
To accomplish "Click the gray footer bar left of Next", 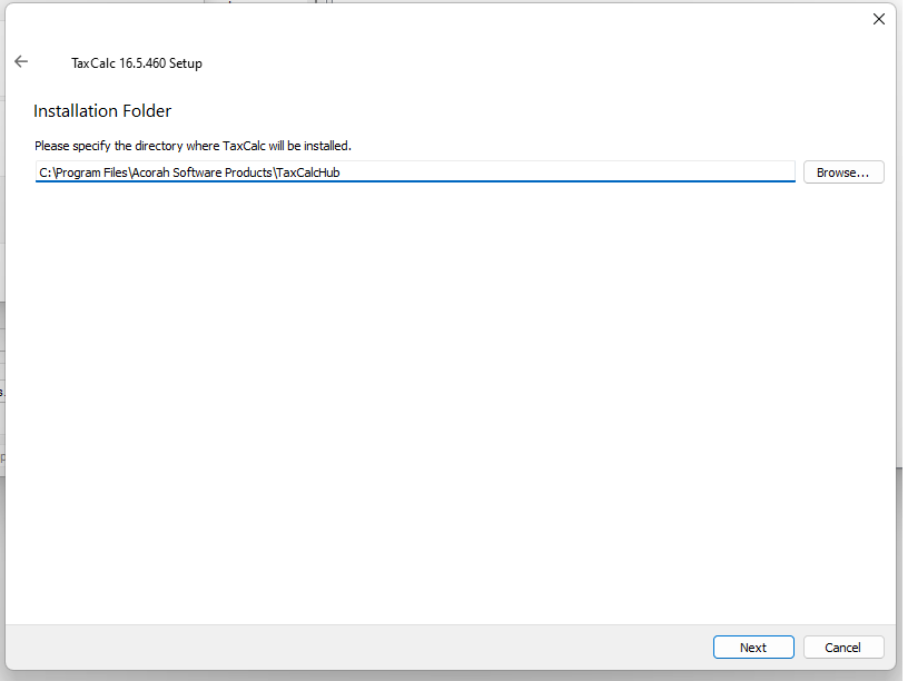I will point(350,647).
